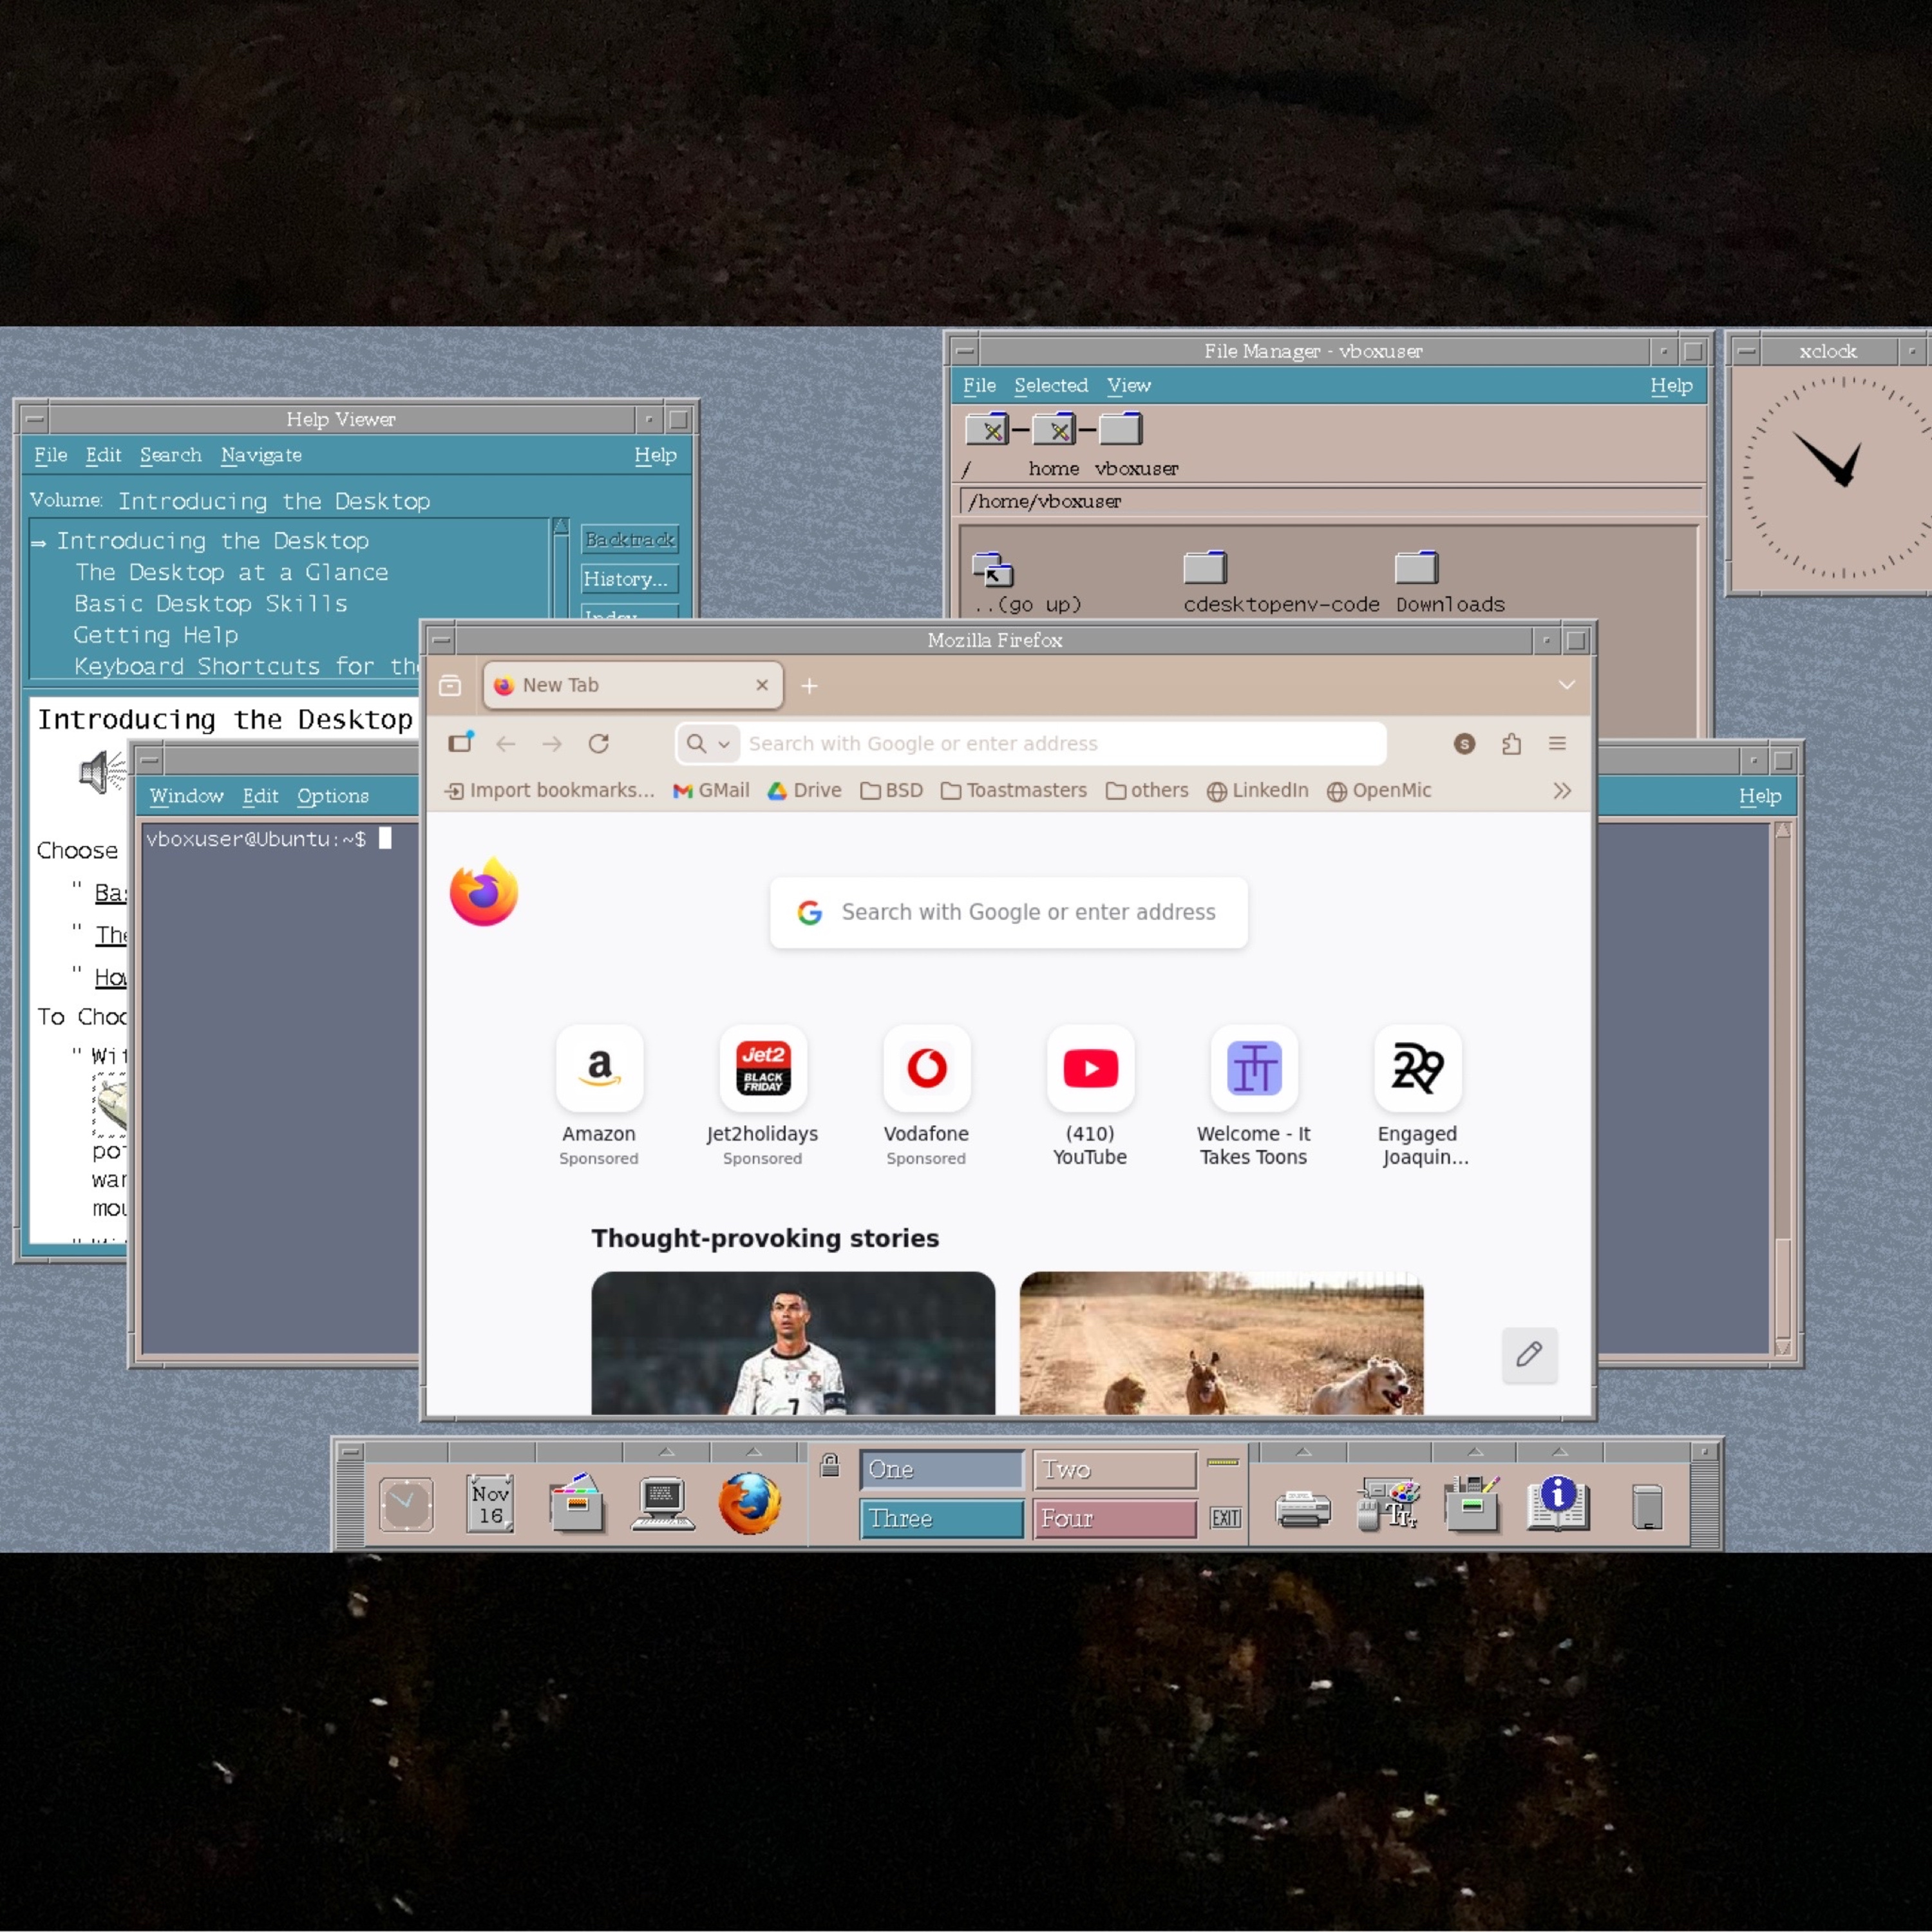Open the calendar icon showing Nov 16
1932x1932 pixels.
(x=490, y=1503)
